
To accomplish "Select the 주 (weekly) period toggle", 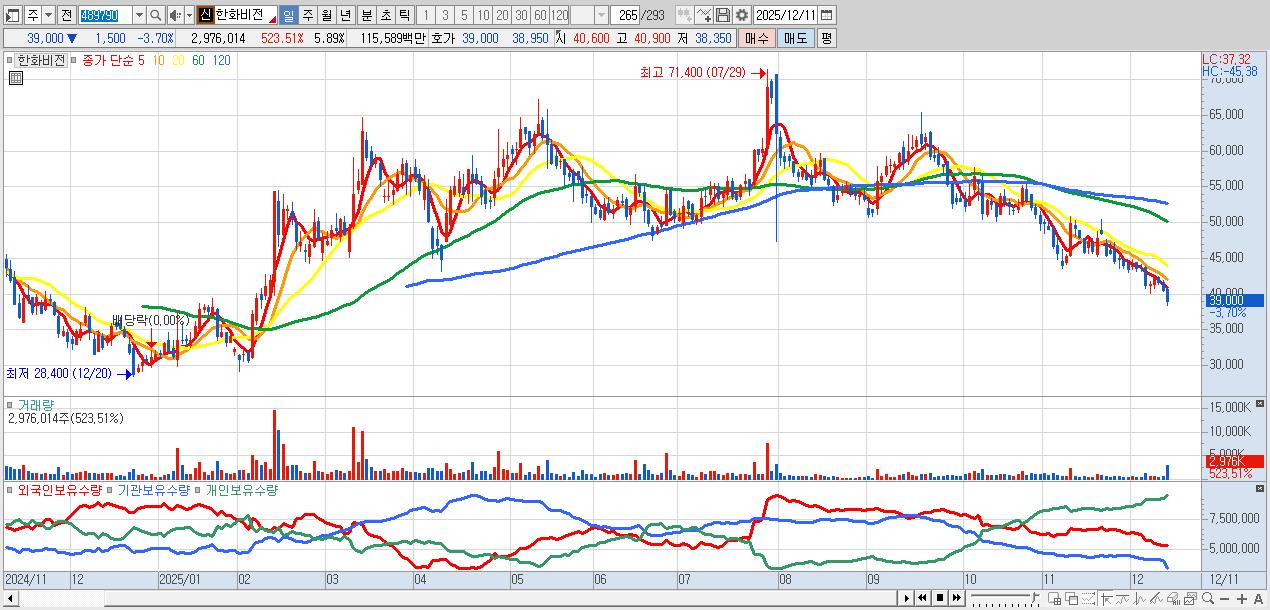I will coord(308,15).
